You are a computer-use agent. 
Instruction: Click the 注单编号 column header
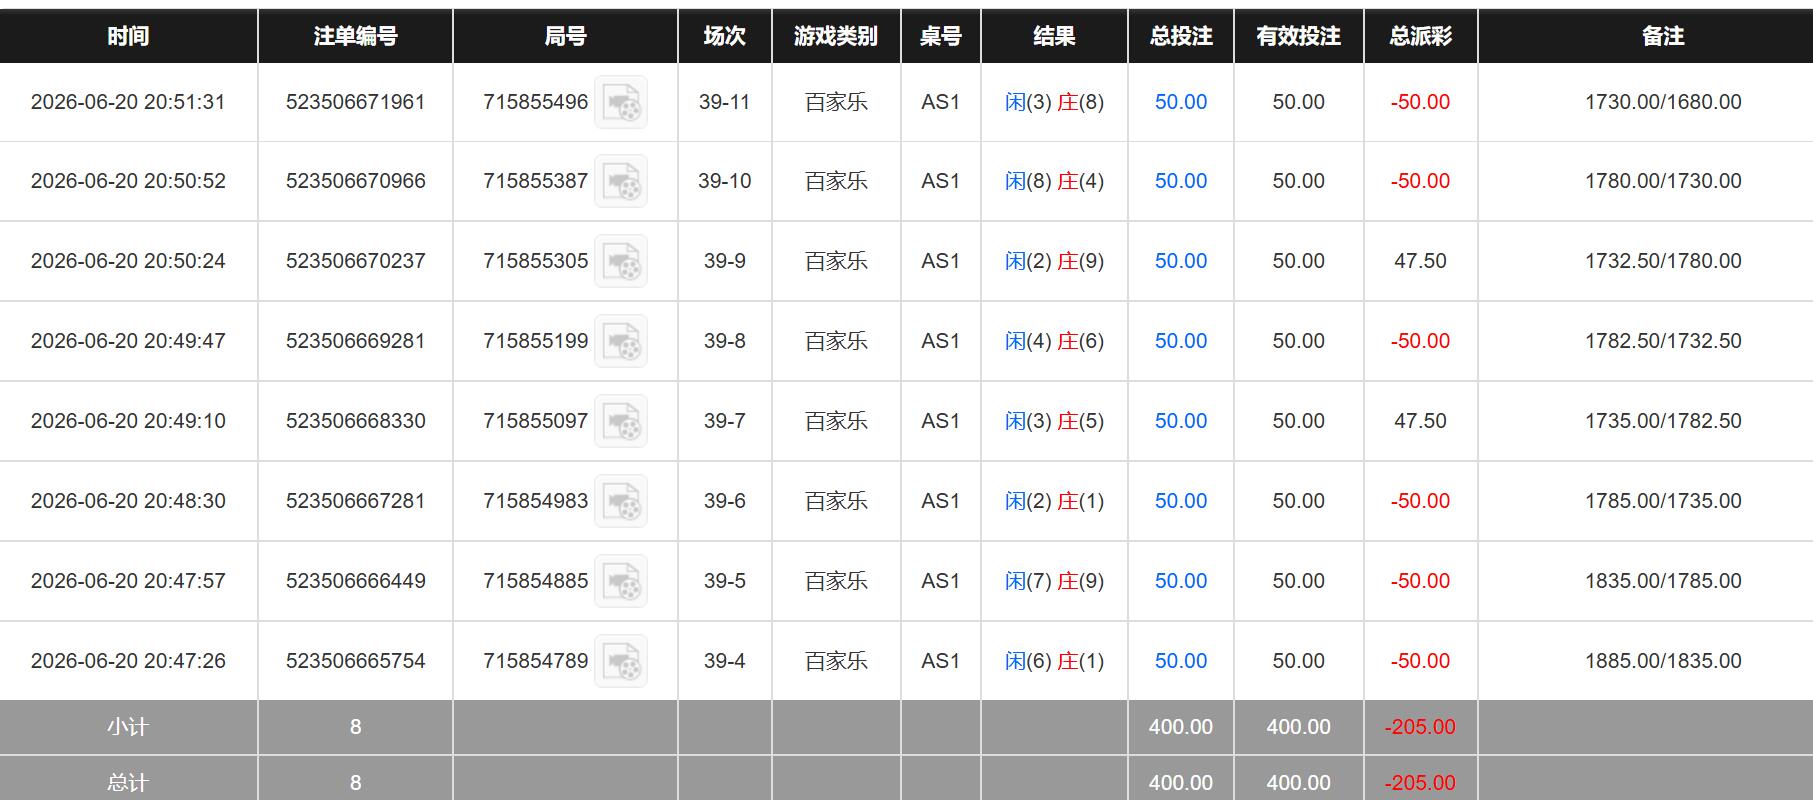(x=355, y=36)
